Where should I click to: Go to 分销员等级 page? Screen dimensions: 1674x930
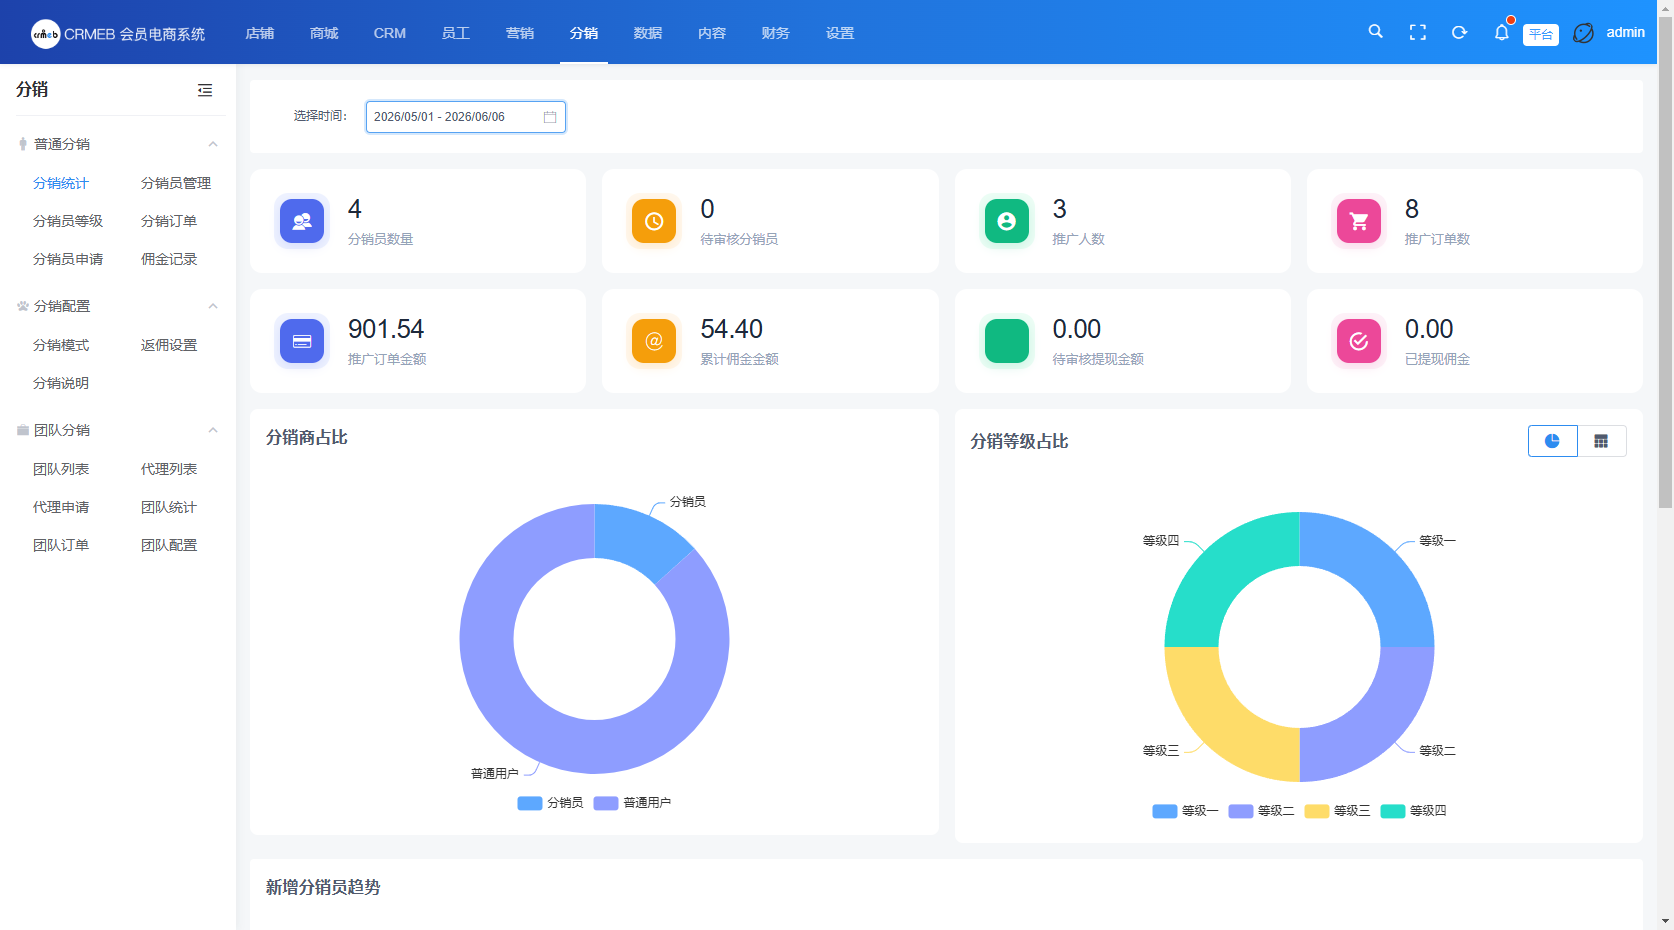pos(68,221)
